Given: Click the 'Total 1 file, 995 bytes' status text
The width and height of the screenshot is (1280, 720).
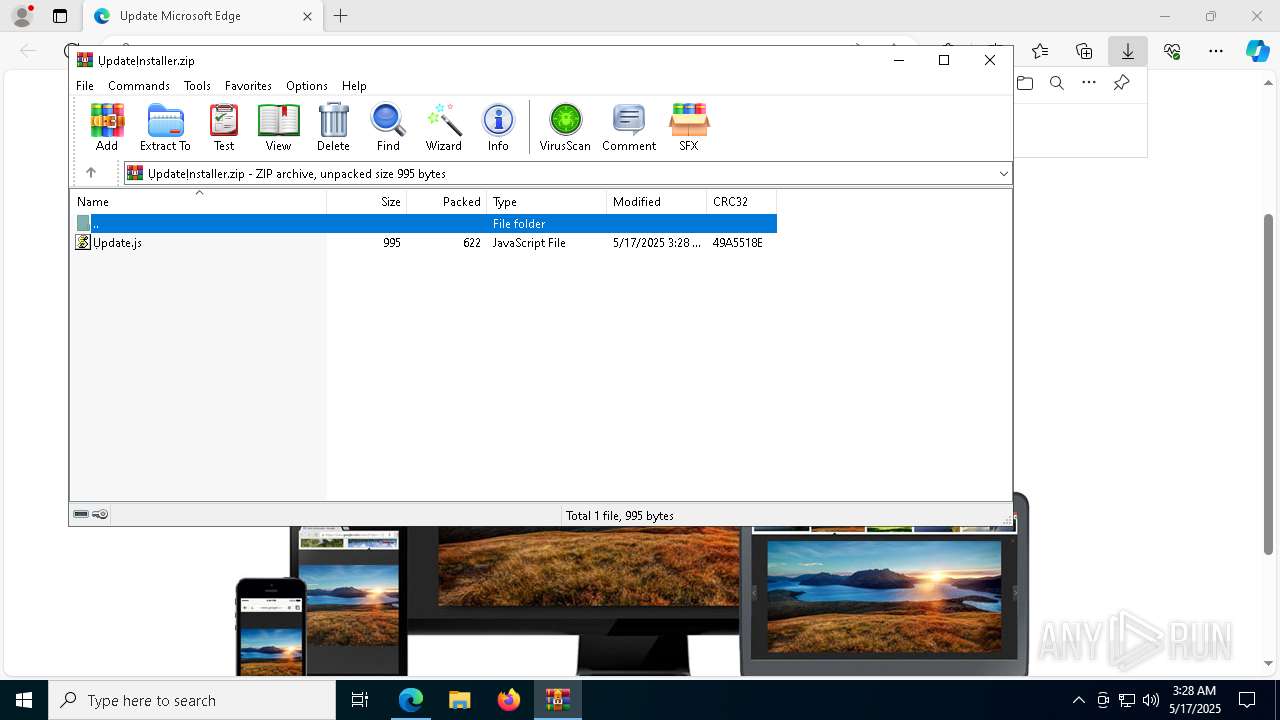Looking at the screenshot, I should click(x=620, y=516).
